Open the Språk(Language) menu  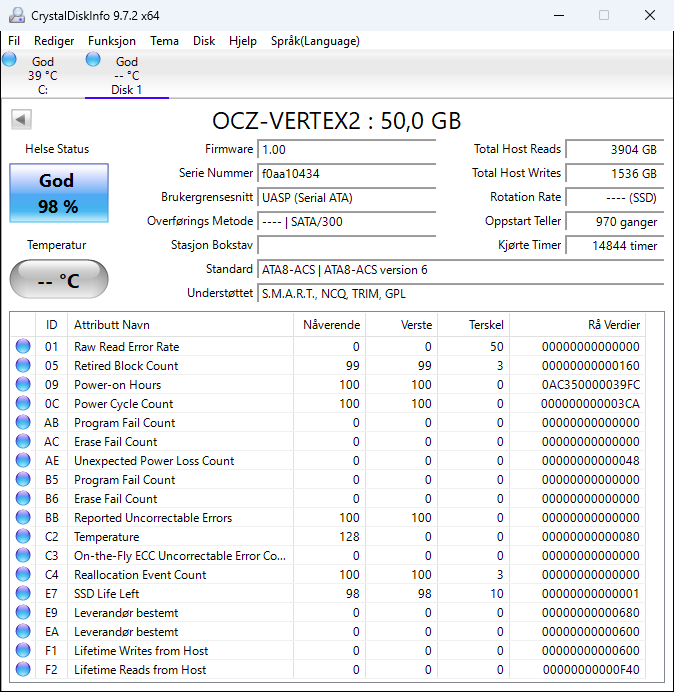[x=315, y=41]
